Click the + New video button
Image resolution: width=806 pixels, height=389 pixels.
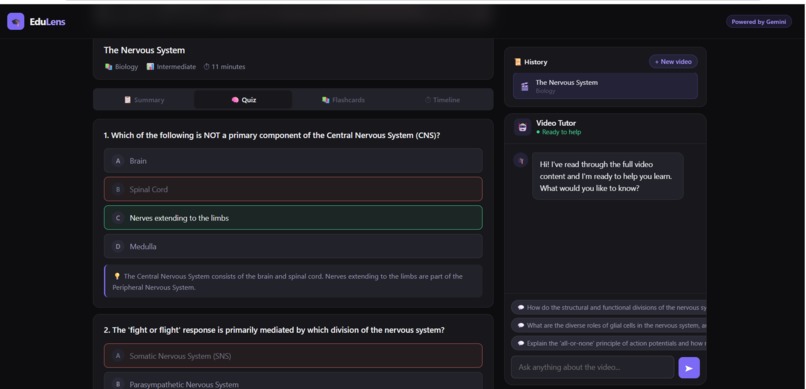pyautogui.click(x=673, y=62)
